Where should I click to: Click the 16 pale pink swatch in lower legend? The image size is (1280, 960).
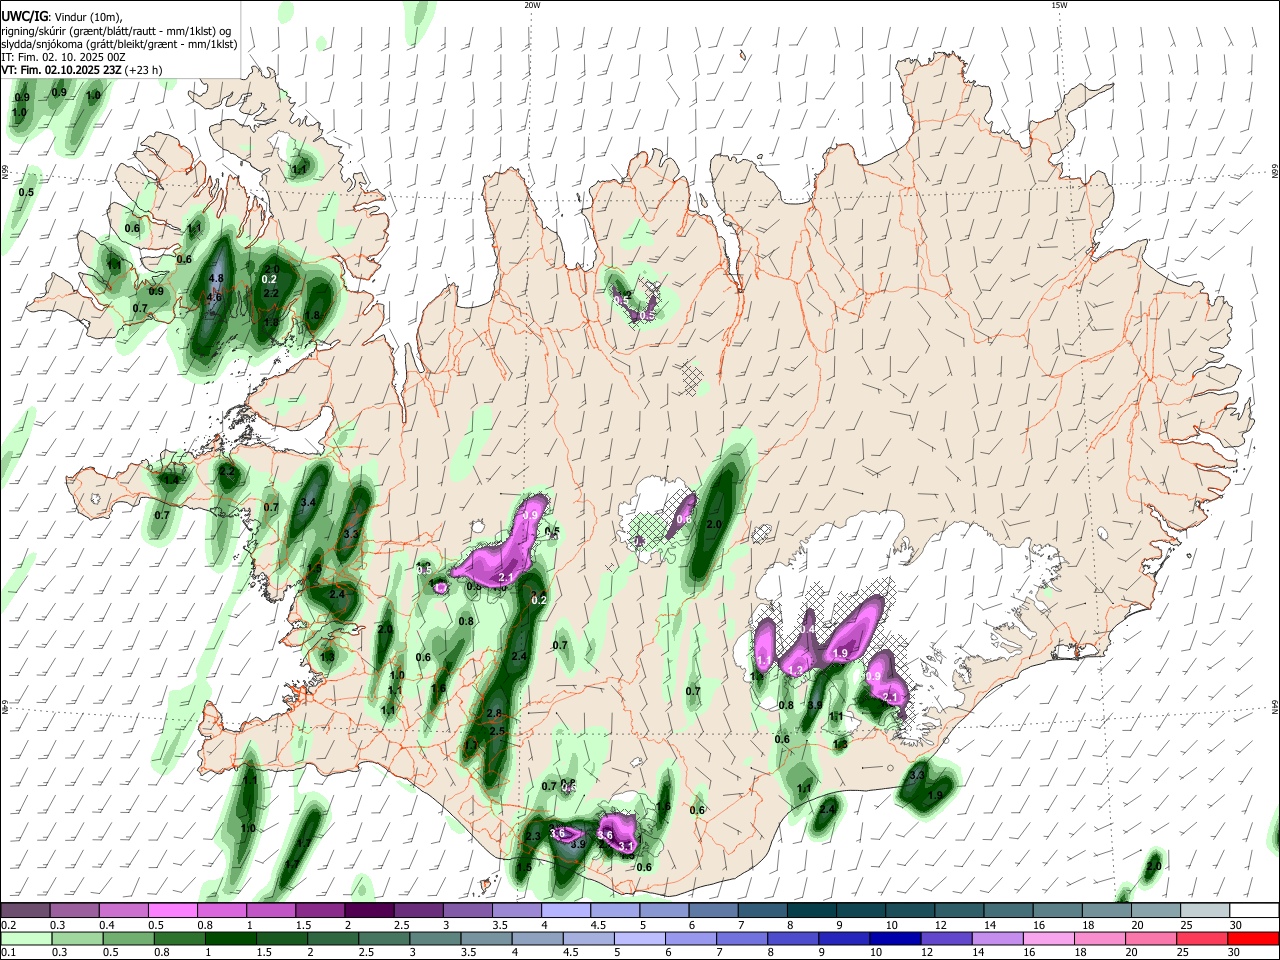[1049, 938]
